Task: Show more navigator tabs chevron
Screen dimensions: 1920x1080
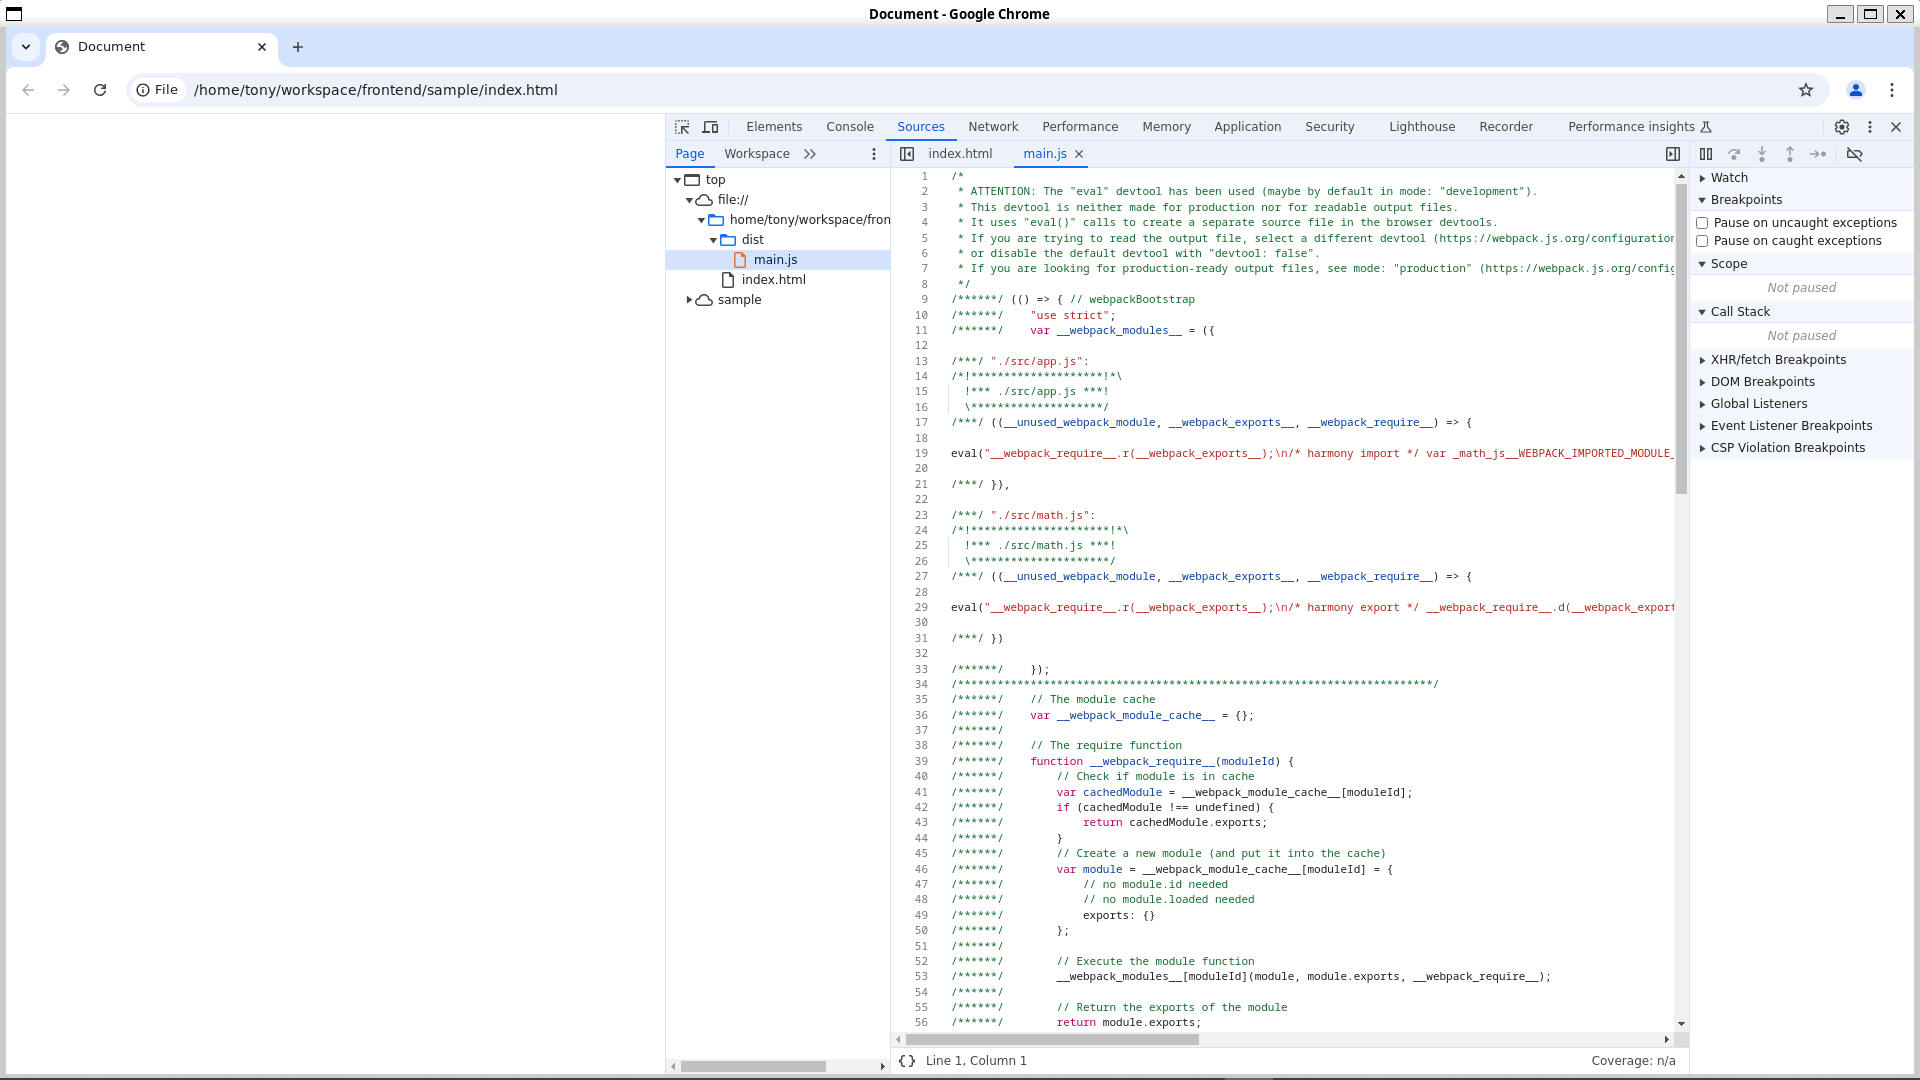Action: 810,154
